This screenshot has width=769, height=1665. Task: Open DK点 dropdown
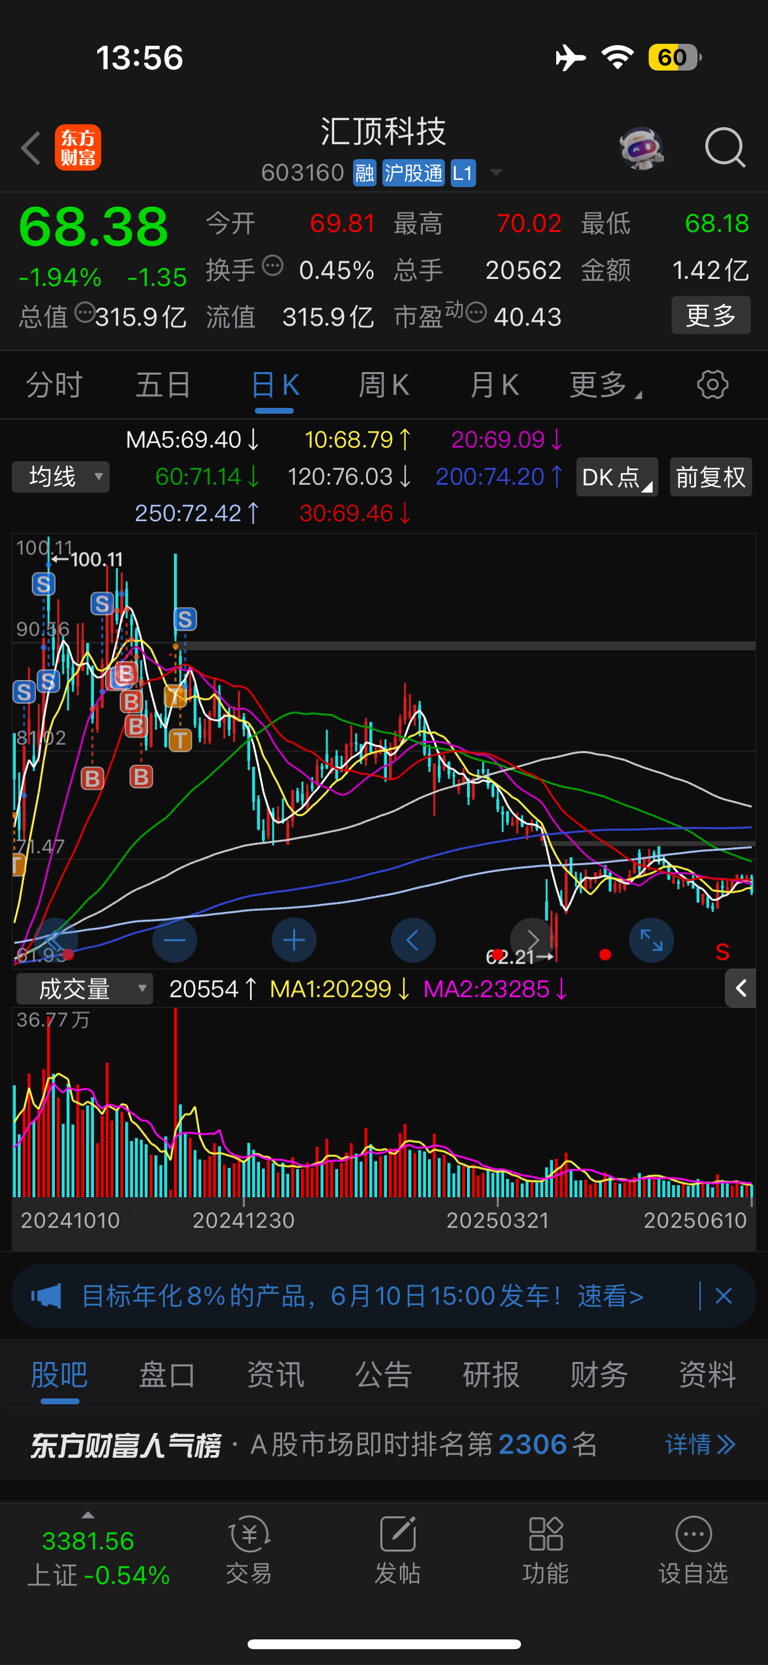pyautogui.click(x=617, y=477)
